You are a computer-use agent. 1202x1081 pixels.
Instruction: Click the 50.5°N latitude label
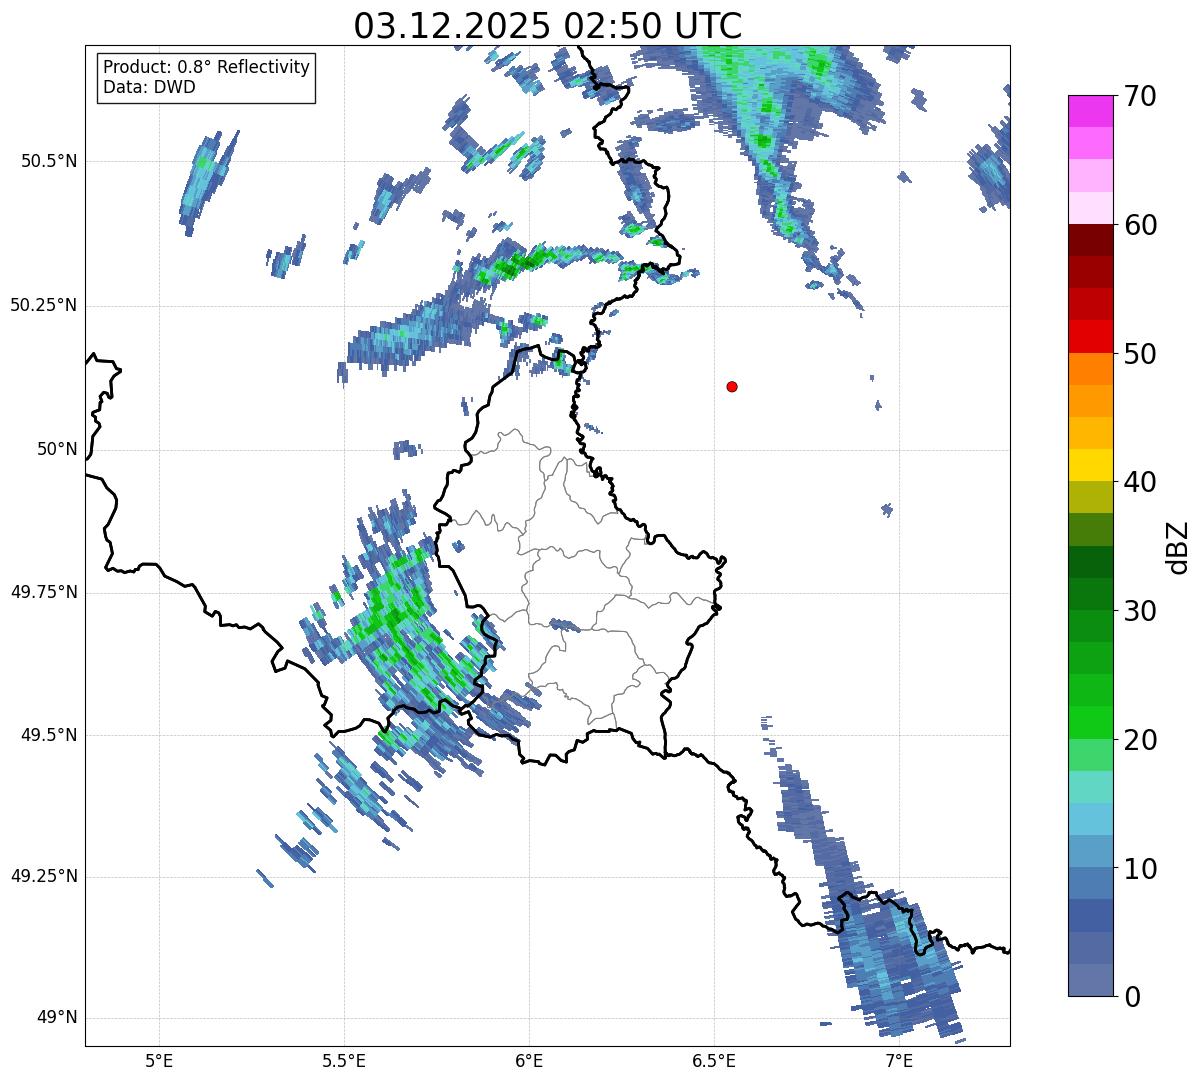point(43,161)
